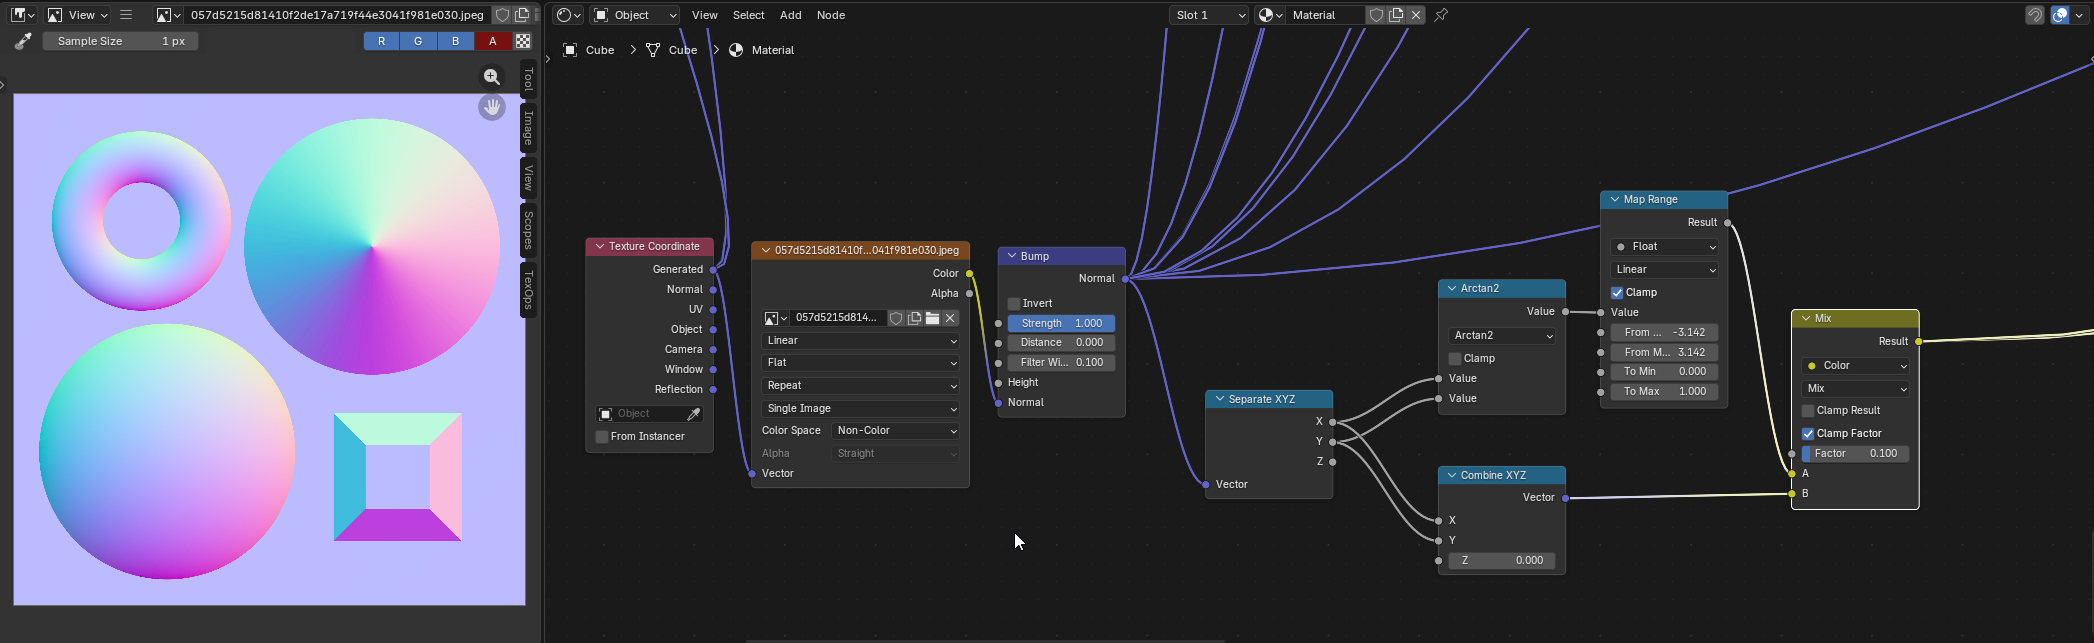The image size is (2094, 643).
Task: Open Repeat extension dropdown
Action: (x=860, y=386)
